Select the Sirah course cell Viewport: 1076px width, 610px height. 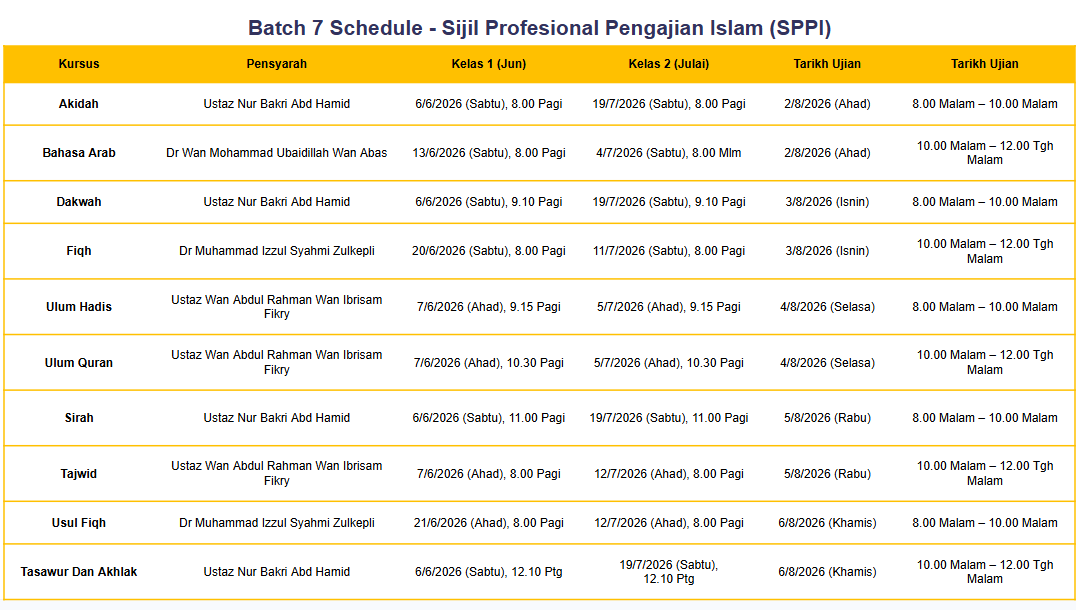[x=79, y=418]
